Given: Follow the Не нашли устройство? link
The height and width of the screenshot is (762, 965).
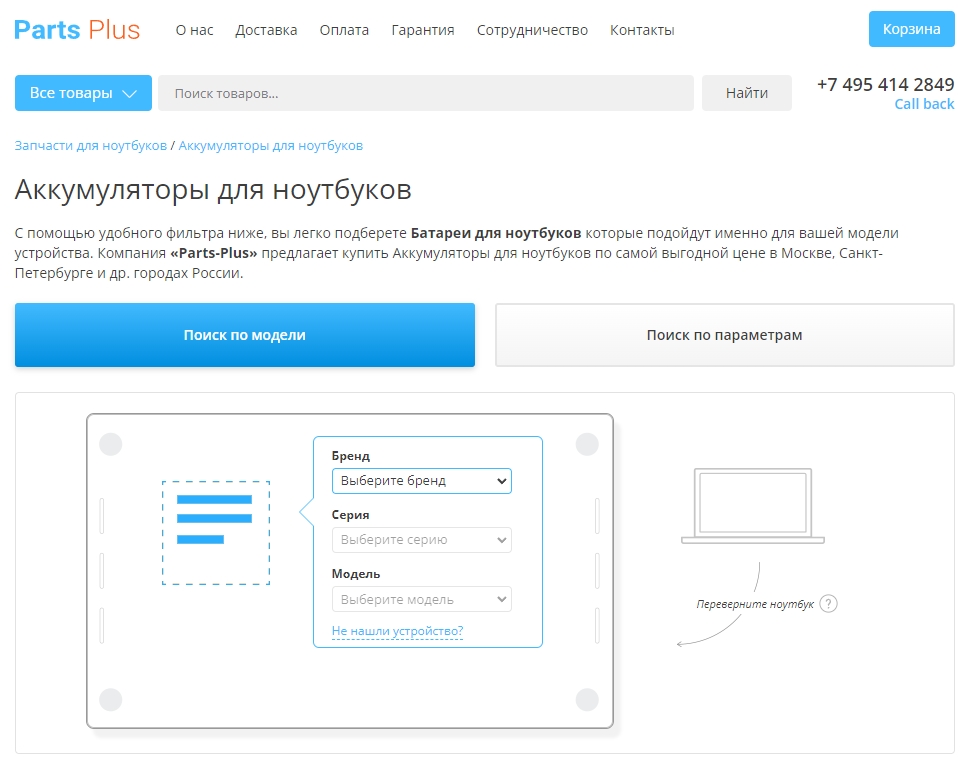Looking at the screenshot, I should (x=397, y=631).
